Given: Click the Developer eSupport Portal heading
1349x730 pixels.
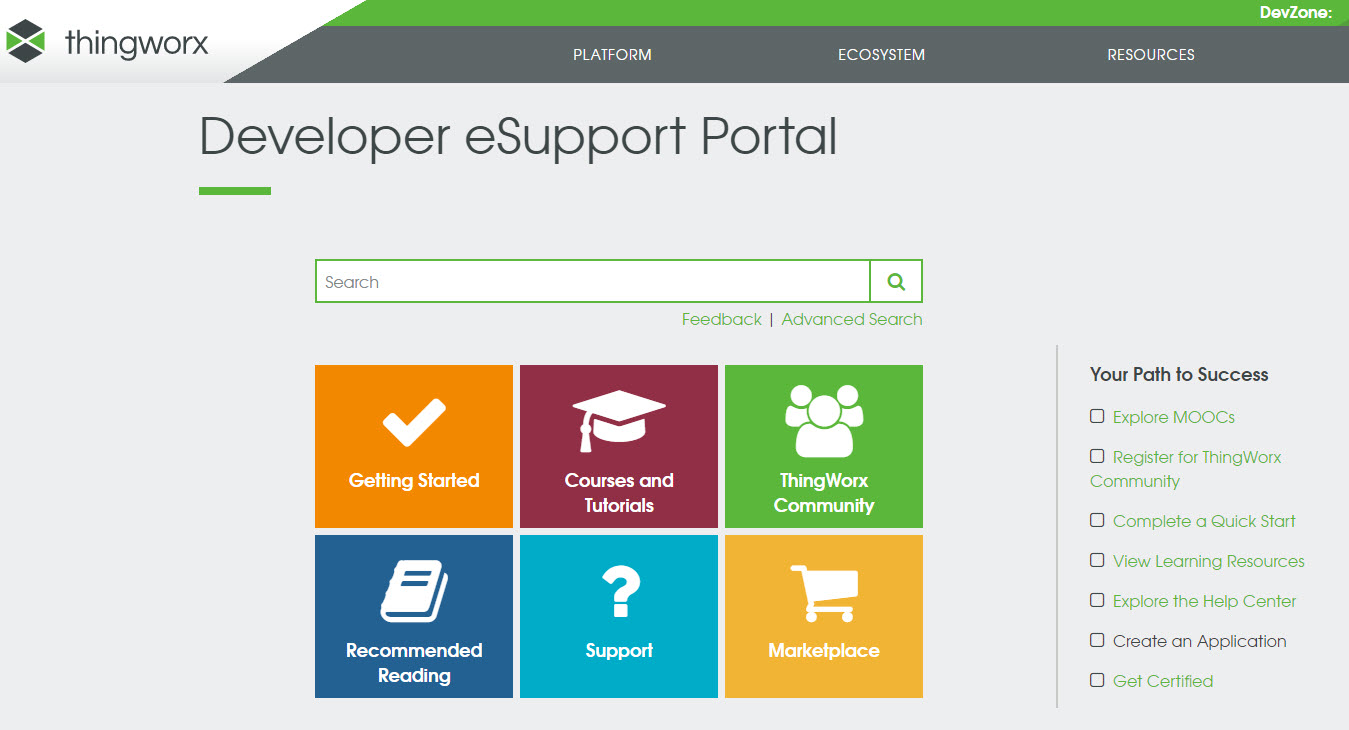Looking at the screenshot, I should tap(518, 136).
